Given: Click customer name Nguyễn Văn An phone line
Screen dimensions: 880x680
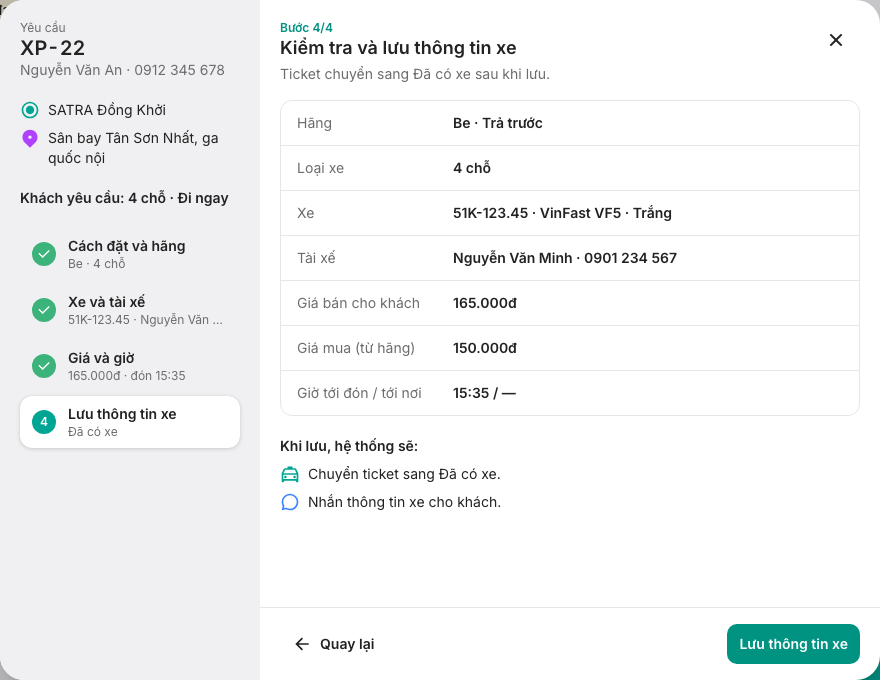Looking at the screenshot, I should coord(122,70).
